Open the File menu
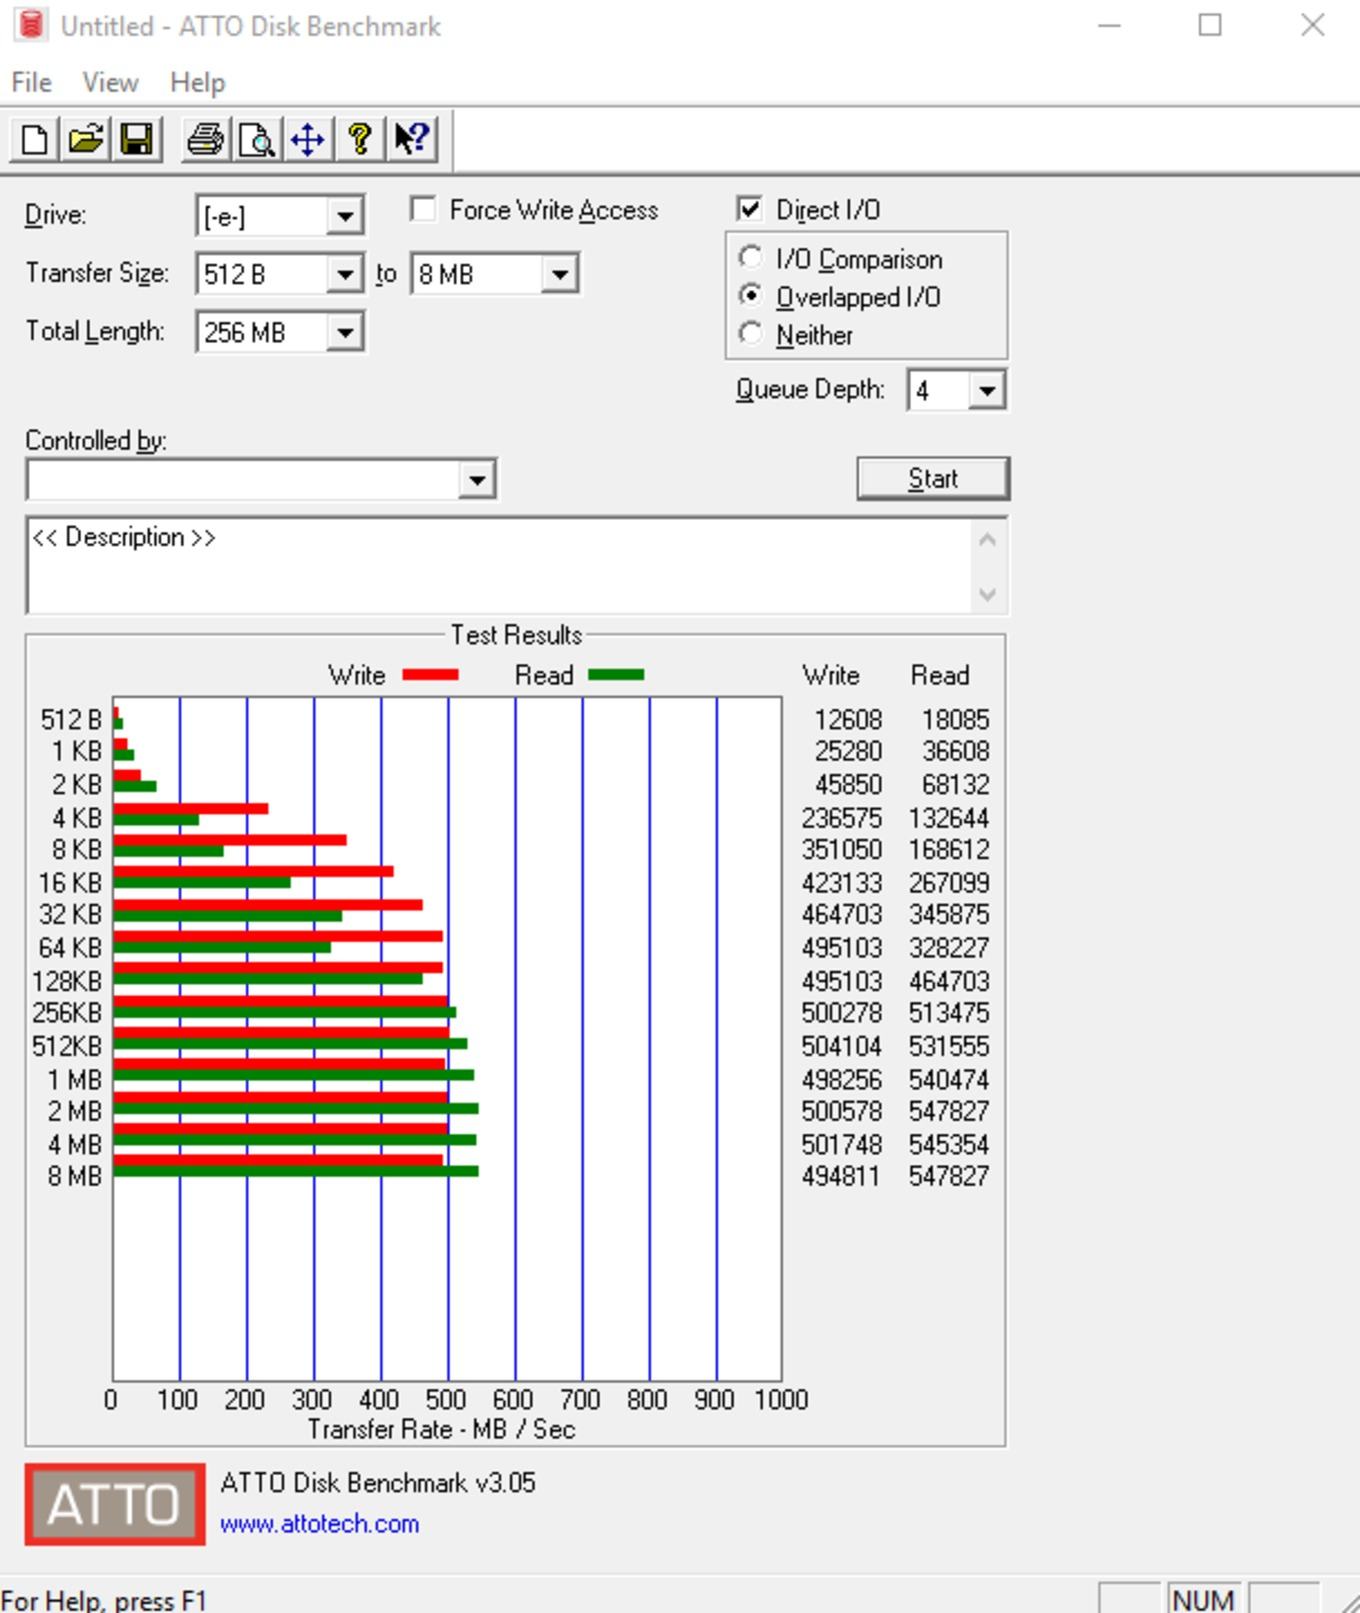The image size is (1360, 1613). (x=31, y=82)
